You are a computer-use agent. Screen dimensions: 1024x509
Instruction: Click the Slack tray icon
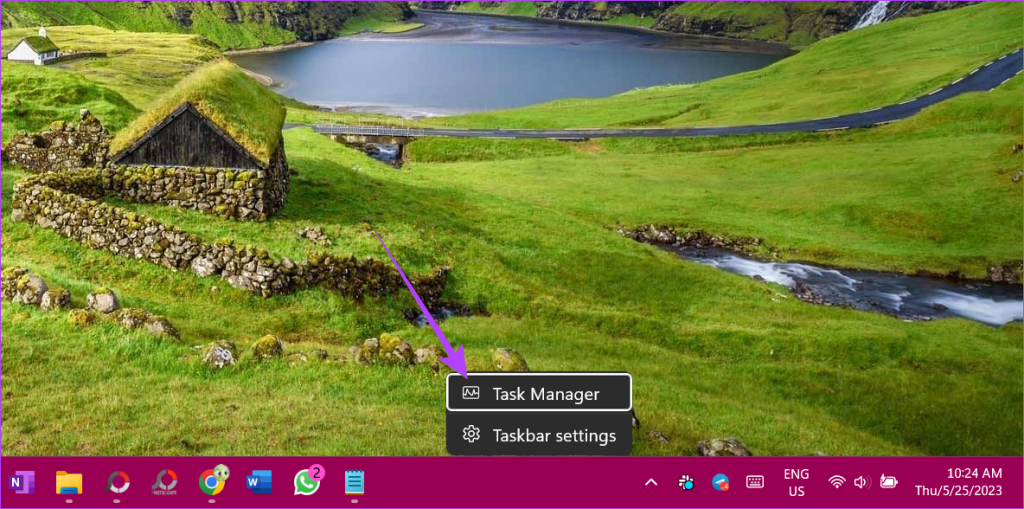[686, 483]
